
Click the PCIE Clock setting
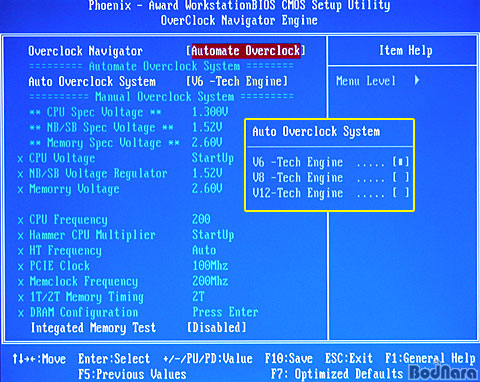pos(60,266)
